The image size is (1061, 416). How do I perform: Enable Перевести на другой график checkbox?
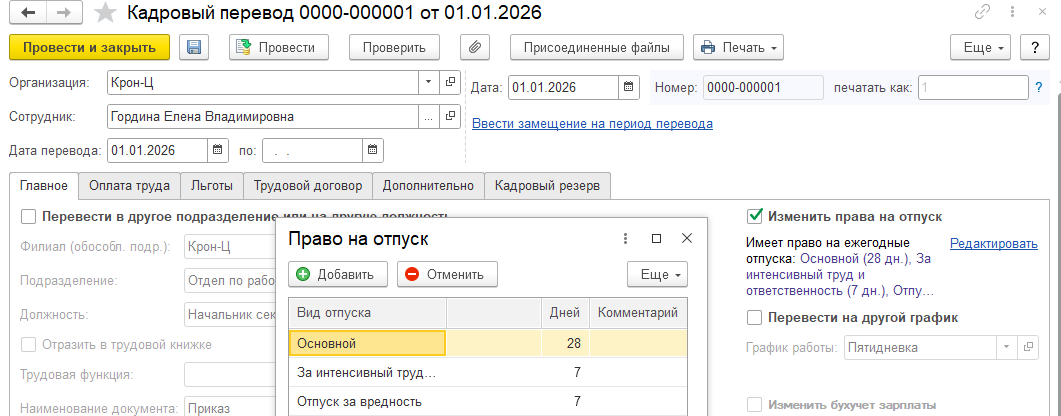coord(756,318)
